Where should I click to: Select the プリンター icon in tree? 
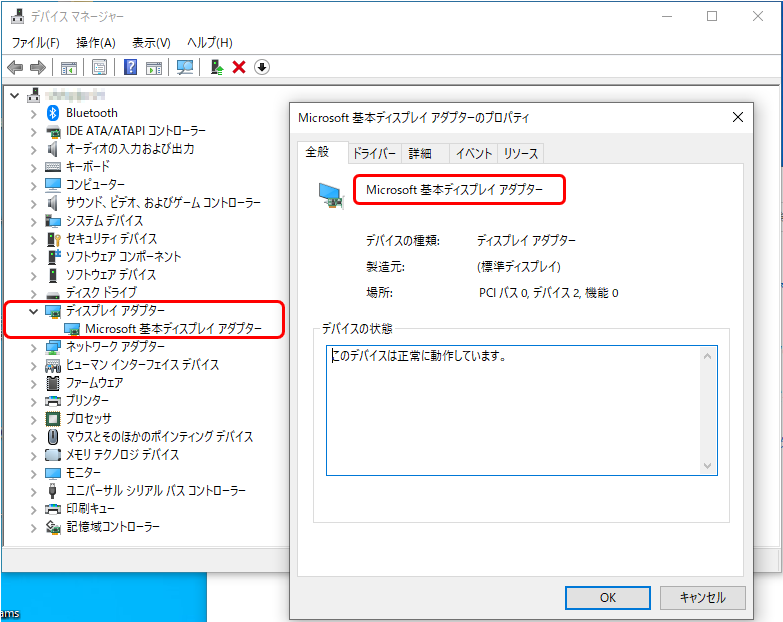(53, 401)
